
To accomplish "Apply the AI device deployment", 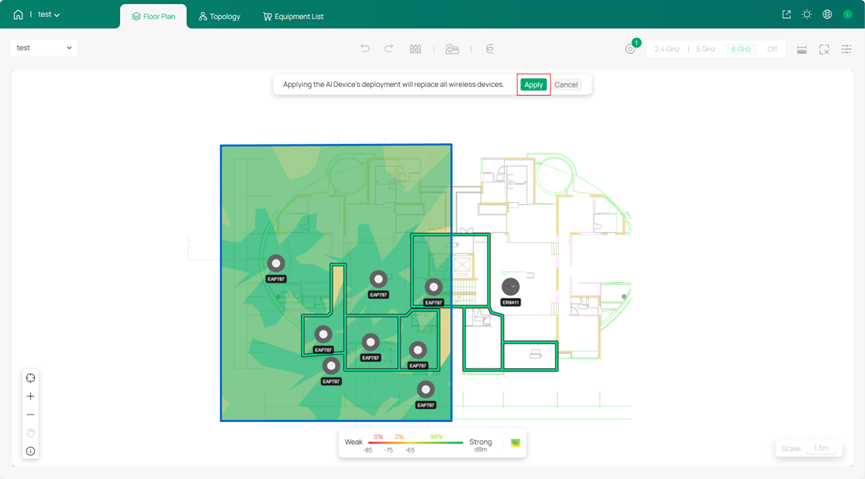I will click(x=533, y=84).
